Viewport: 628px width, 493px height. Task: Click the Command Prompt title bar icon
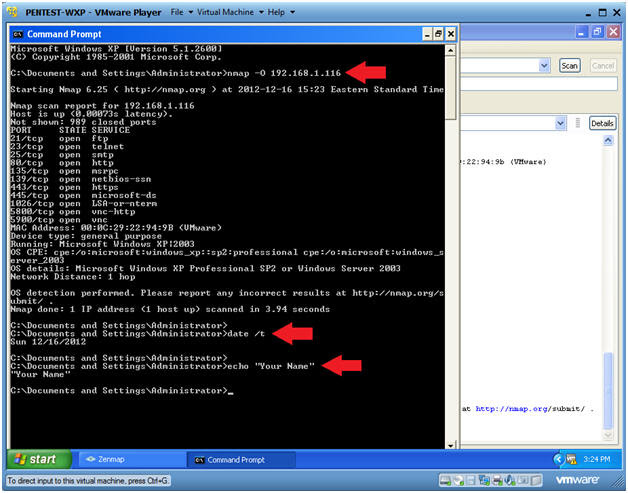tap(18, 34)
